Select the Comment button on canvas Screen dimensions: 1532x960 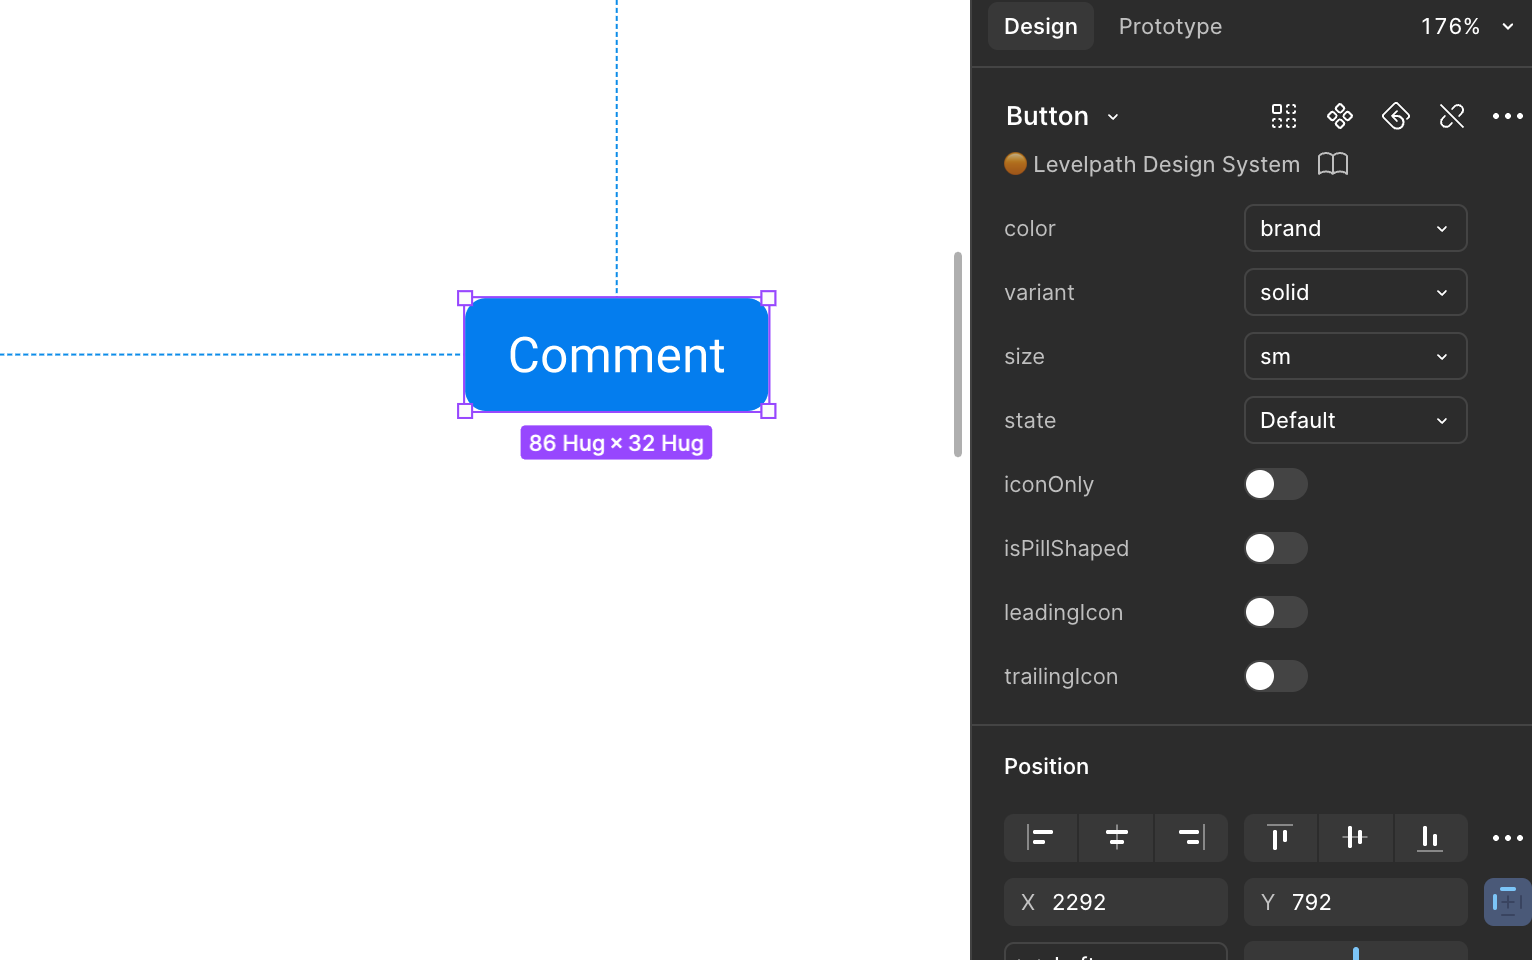tap(617, 354)
